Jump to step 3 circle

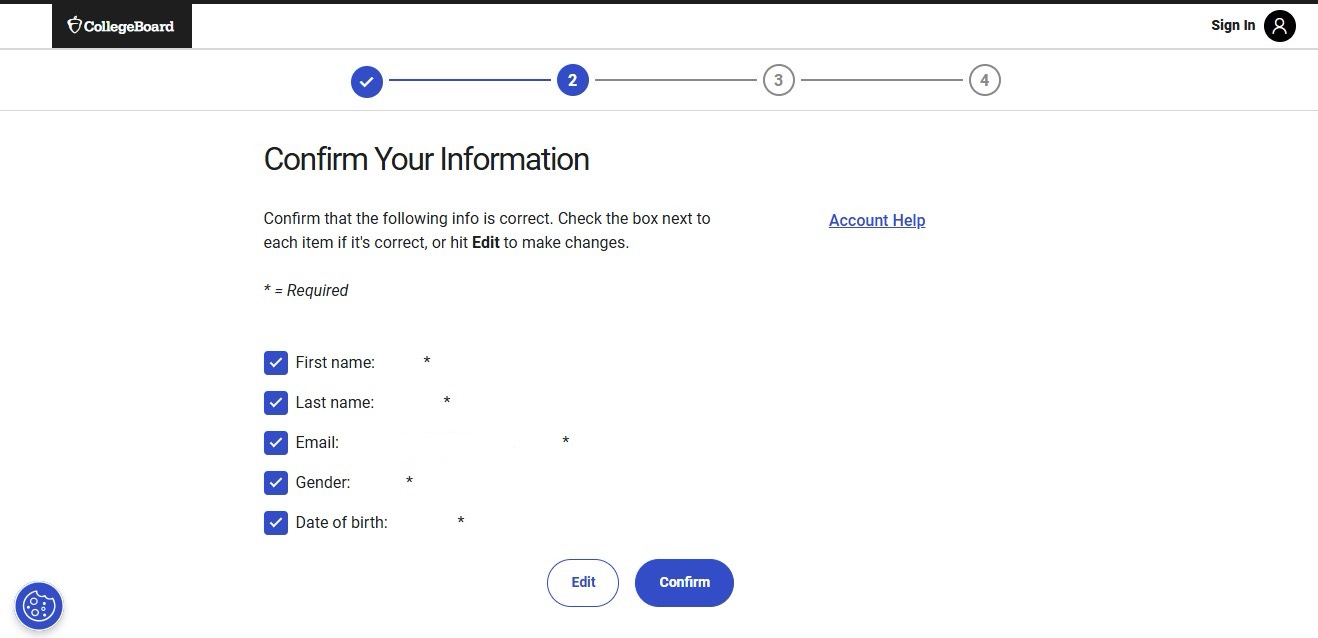(778, 81)
